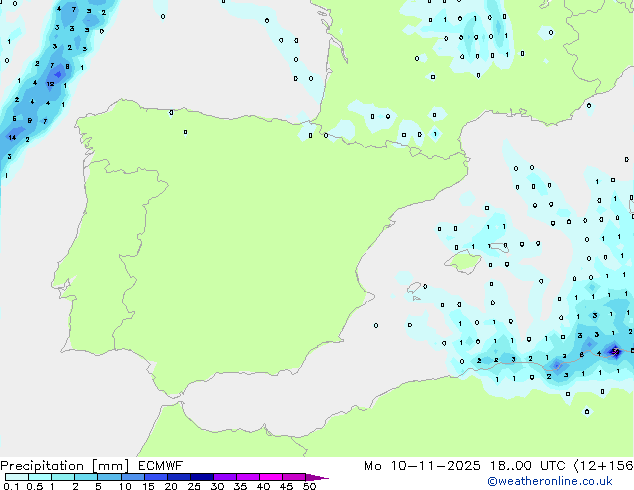Select the 25 mm legend color swatch

pos(201,477)
